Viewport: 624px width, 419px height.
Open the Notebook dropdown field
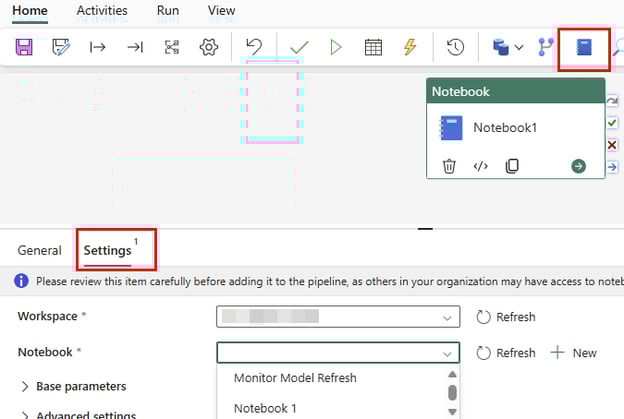[x=337, y=353]
